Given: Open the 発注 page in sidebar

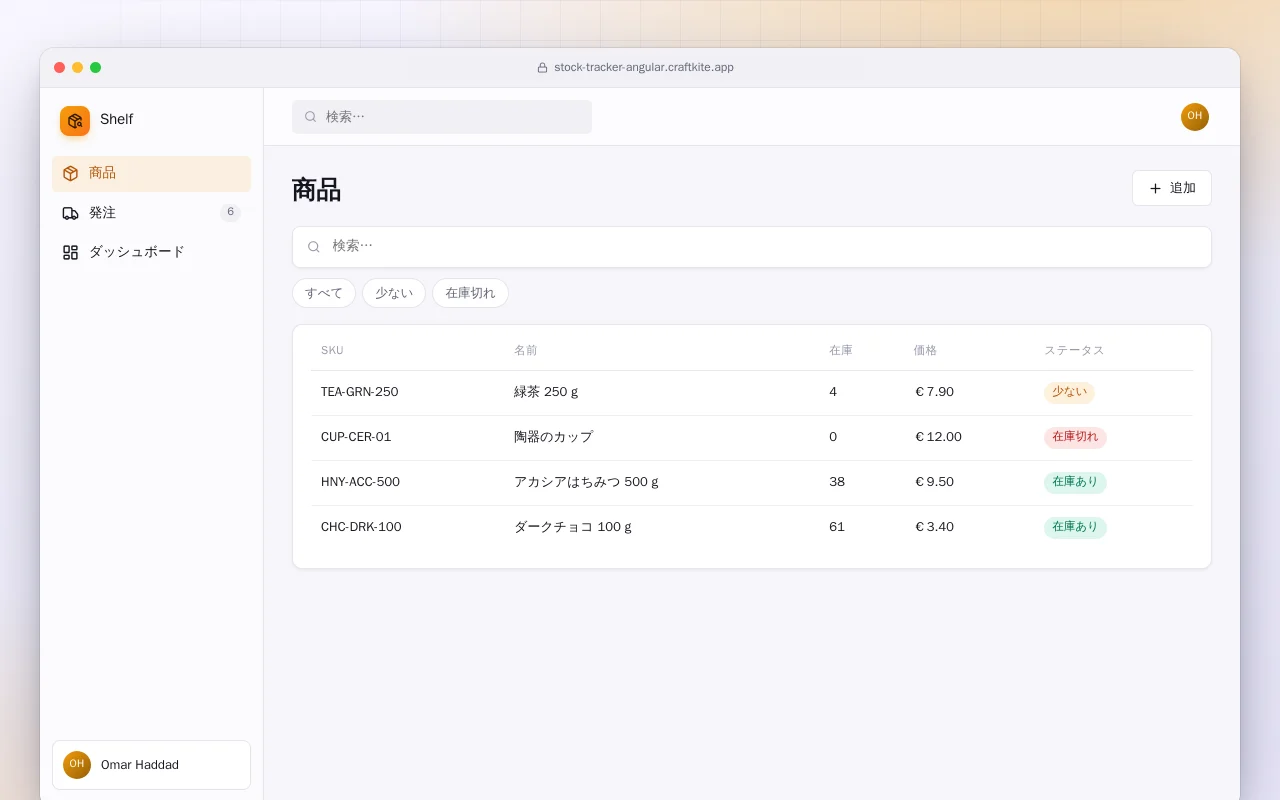Looking at the screenshot, I should pyautogui.click(x=151, y=213).
